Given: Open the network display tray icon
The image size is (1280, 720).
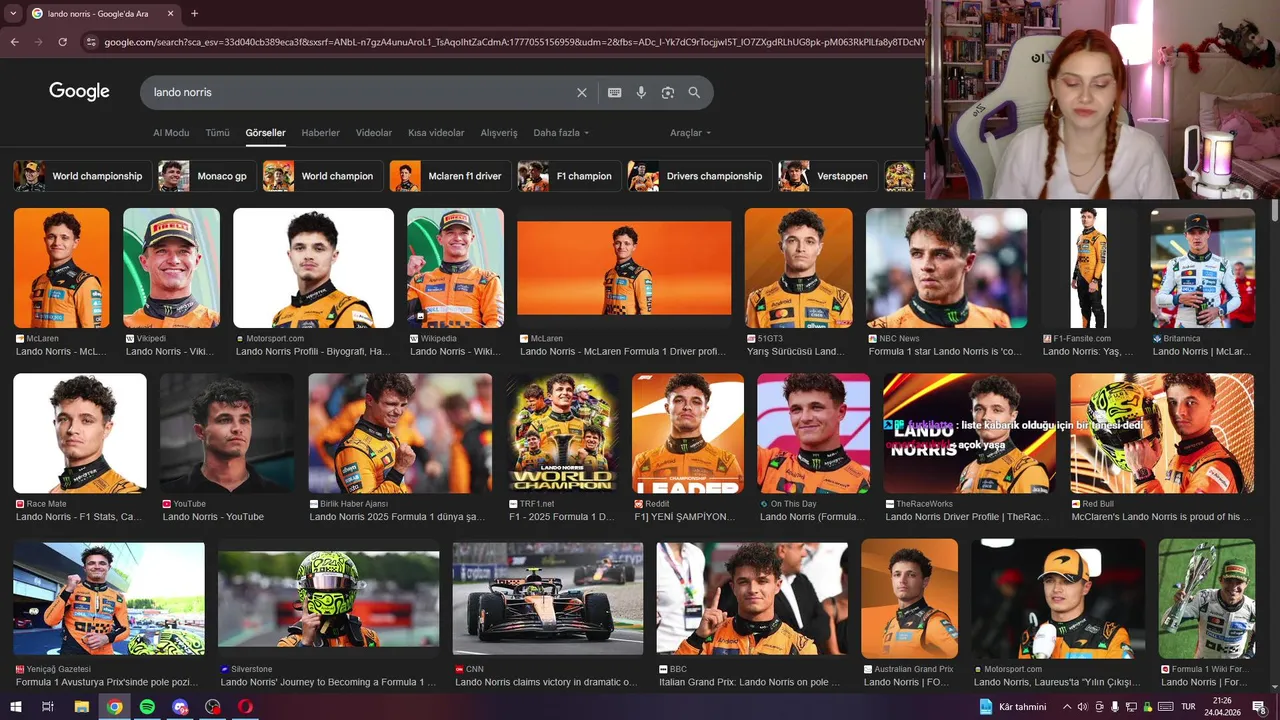Looking at the screenshot, I should [1131, 707].
